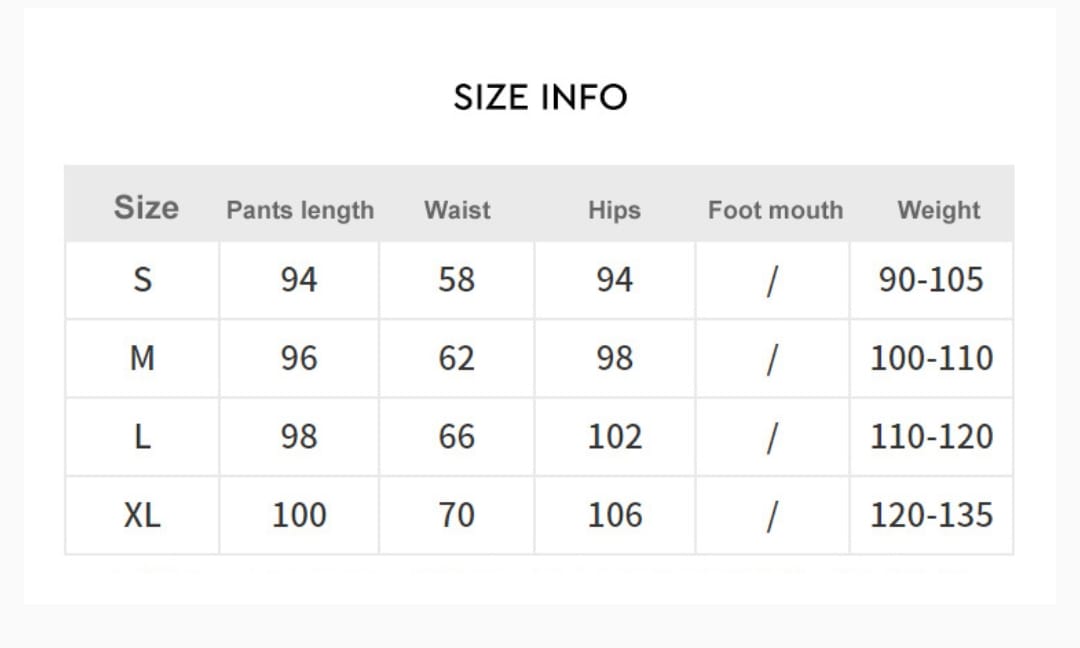Select the XL size row label
Image resolution: width=1080 pixels, height=648 pixels.
click(142, 515)
